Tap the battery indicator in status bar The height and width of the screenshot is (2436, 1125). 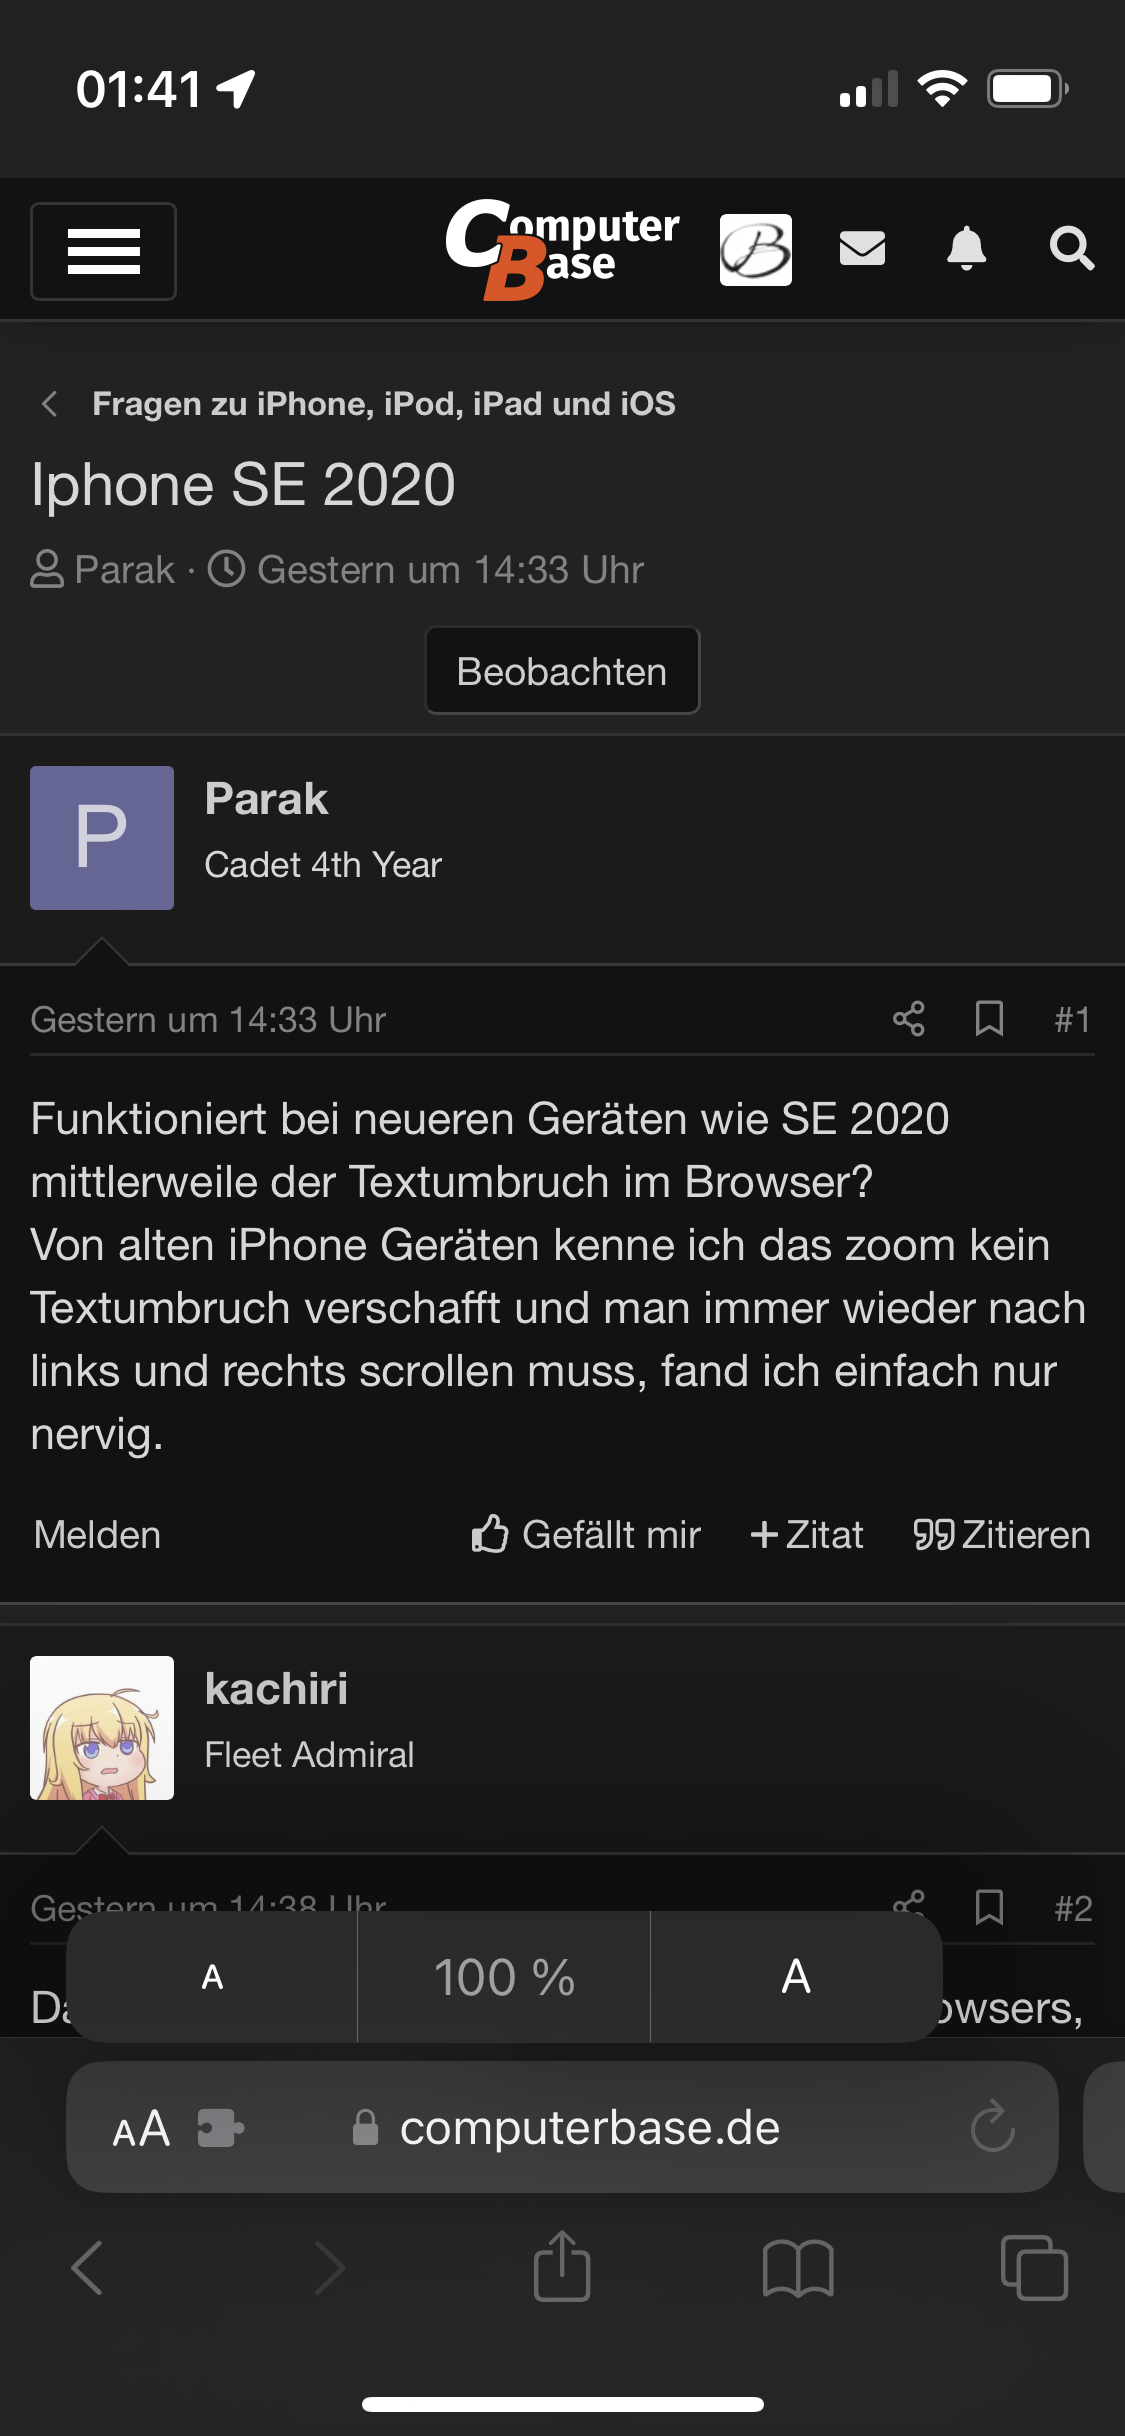(1028, 89)
